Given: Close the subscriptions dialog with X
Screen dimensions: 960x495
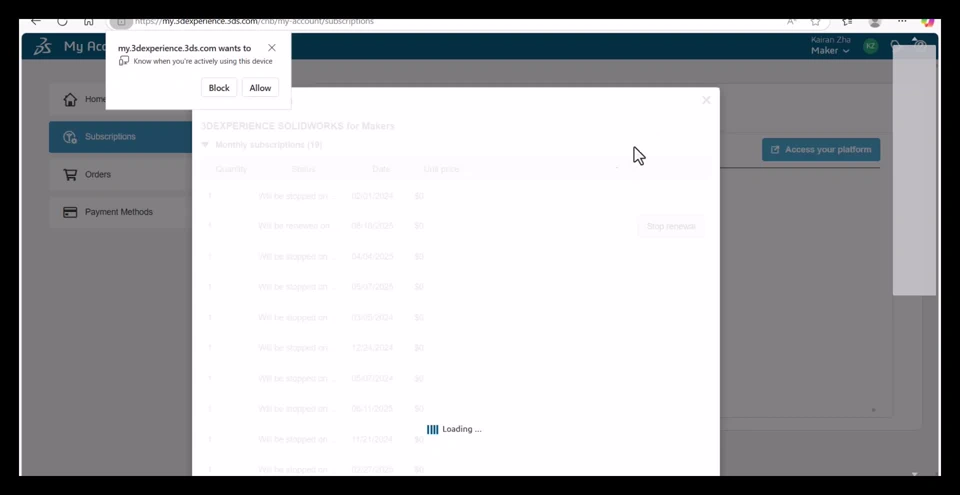Looking at the screenshot, I should tap(706, 100).
